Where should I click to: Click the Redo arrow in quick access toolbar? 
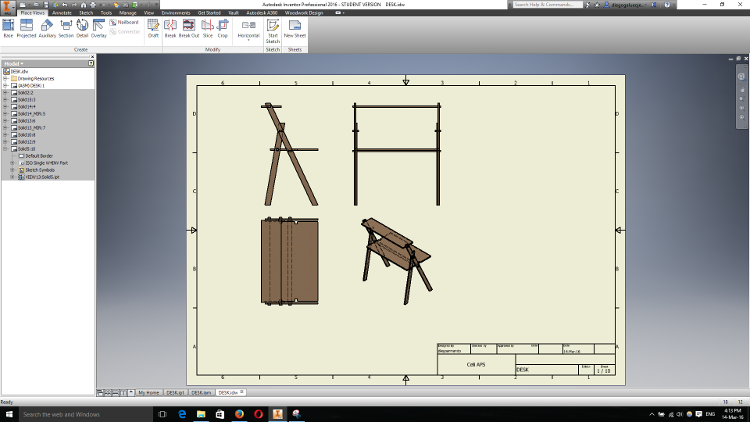tap(74, 5)
